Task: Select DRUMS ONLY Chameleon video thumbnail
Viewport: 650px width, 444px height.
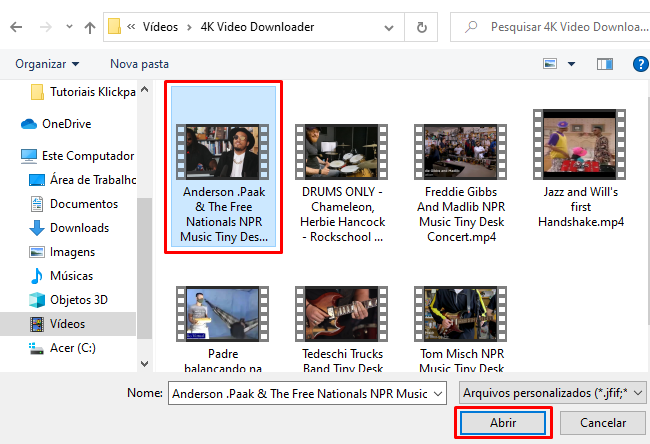Action: point(342,152)
